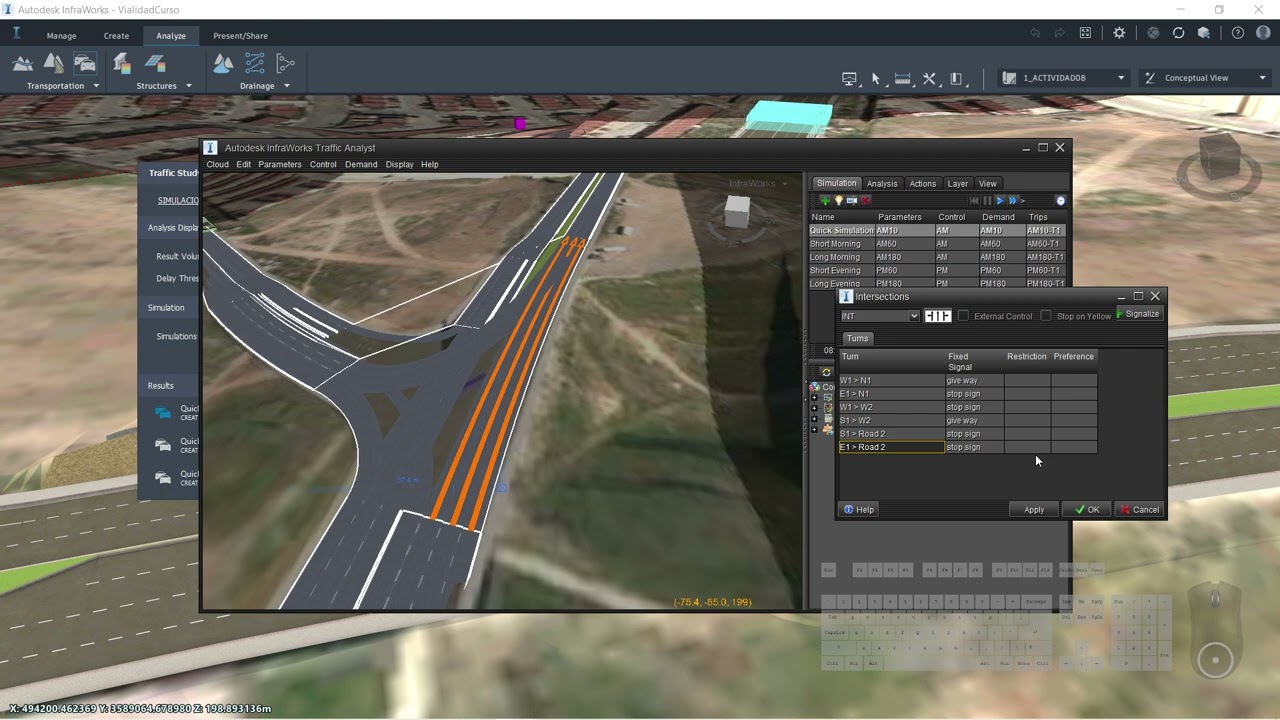Image resolution: width=1280 pixels, height=720 pixels.
Task: Open the Present/Share ribbon tab
Action: [240, 36]
